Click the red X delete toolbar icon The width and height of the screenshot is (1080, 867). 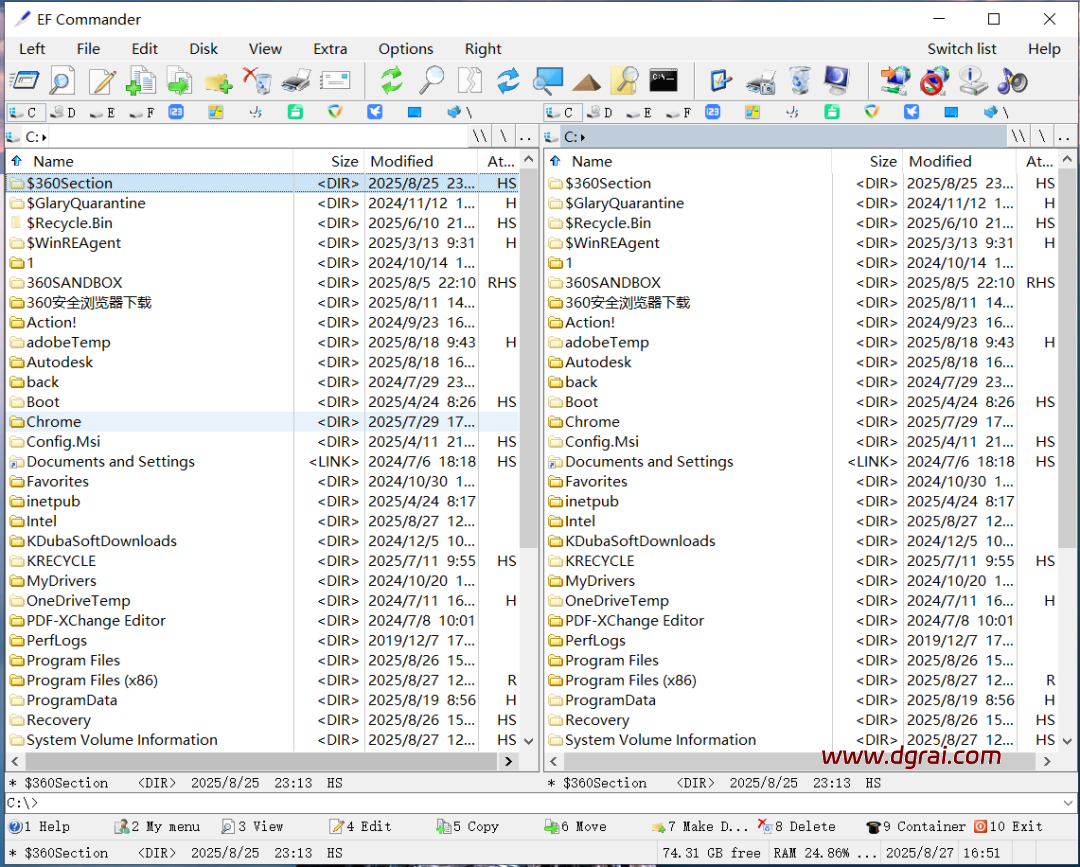click(x=257, y=81)
